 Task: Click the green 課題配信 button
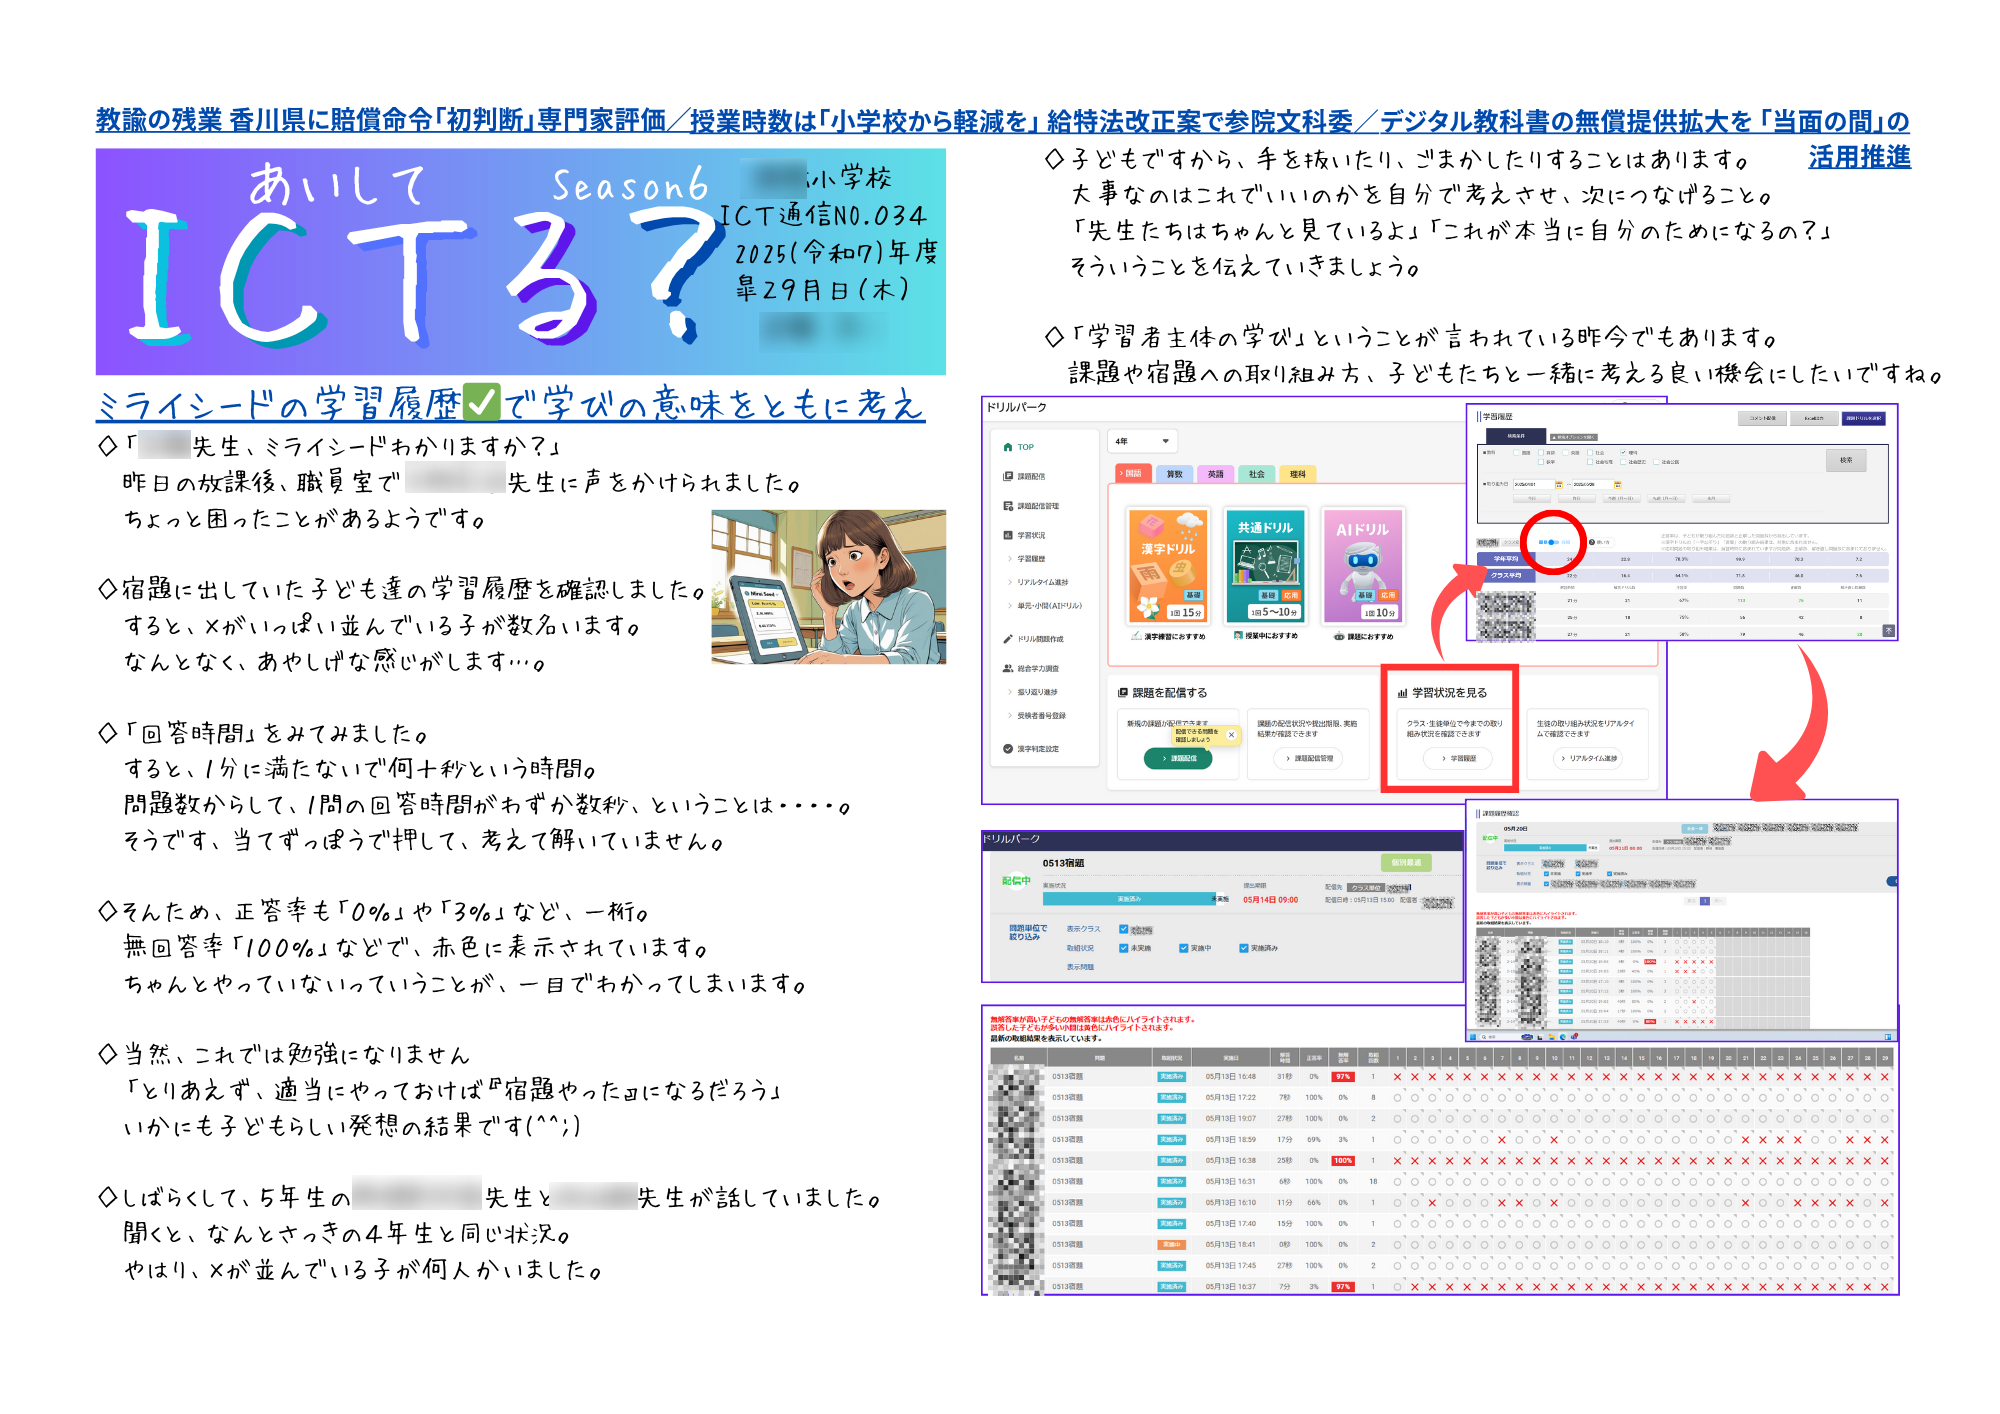(1178, 759)
